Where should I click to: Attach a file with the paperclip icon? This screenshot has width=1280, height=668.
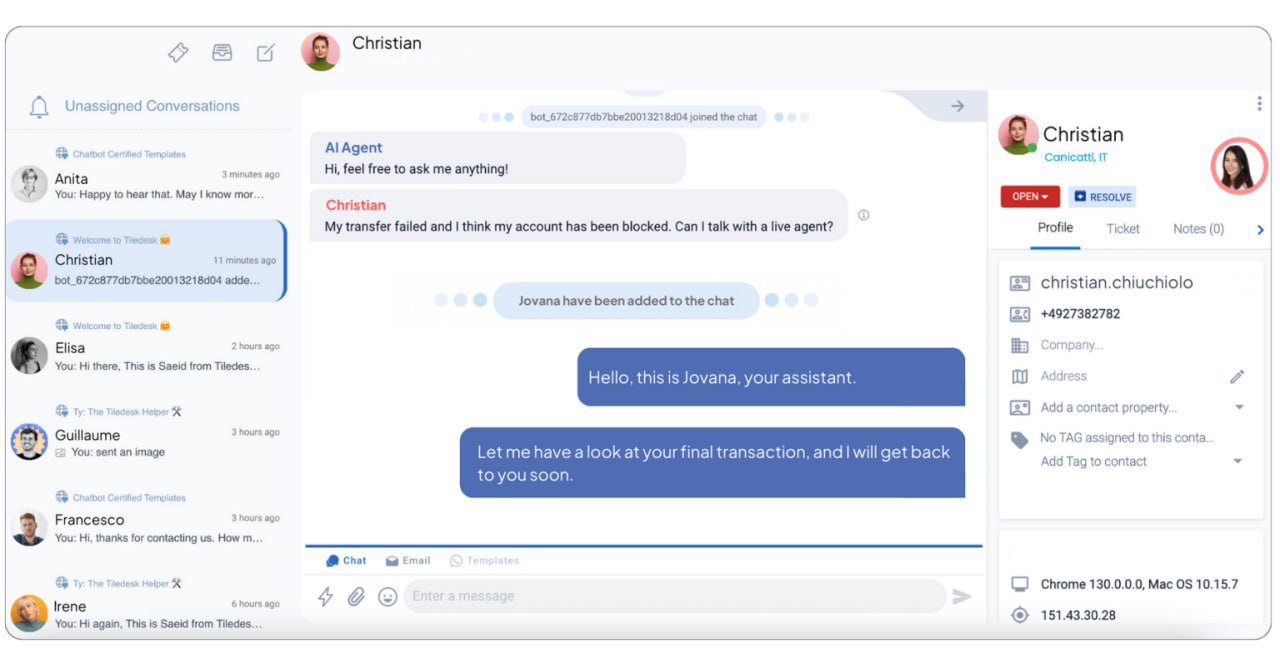(x=356, y=597)
